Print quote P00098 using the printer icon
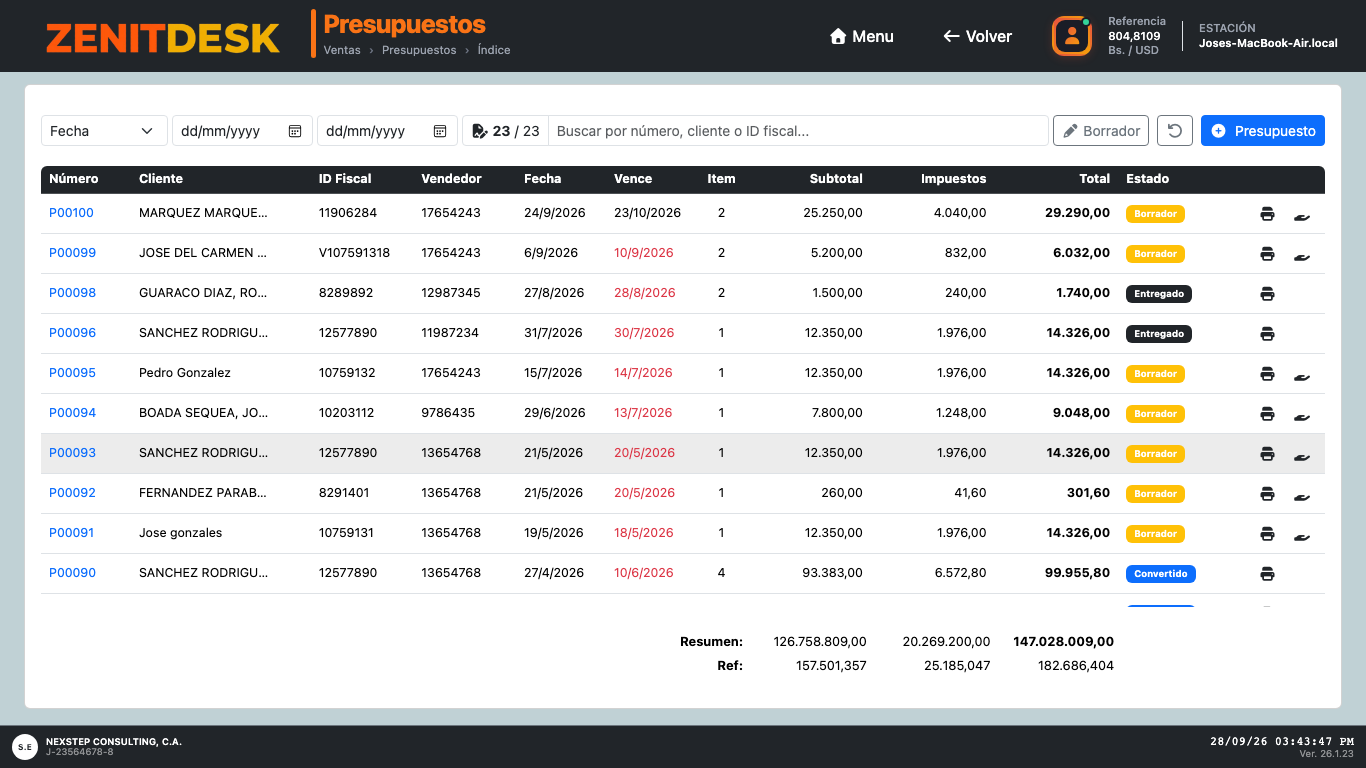The height and width of the screenshot is (768, 1366). point(1267,293)
